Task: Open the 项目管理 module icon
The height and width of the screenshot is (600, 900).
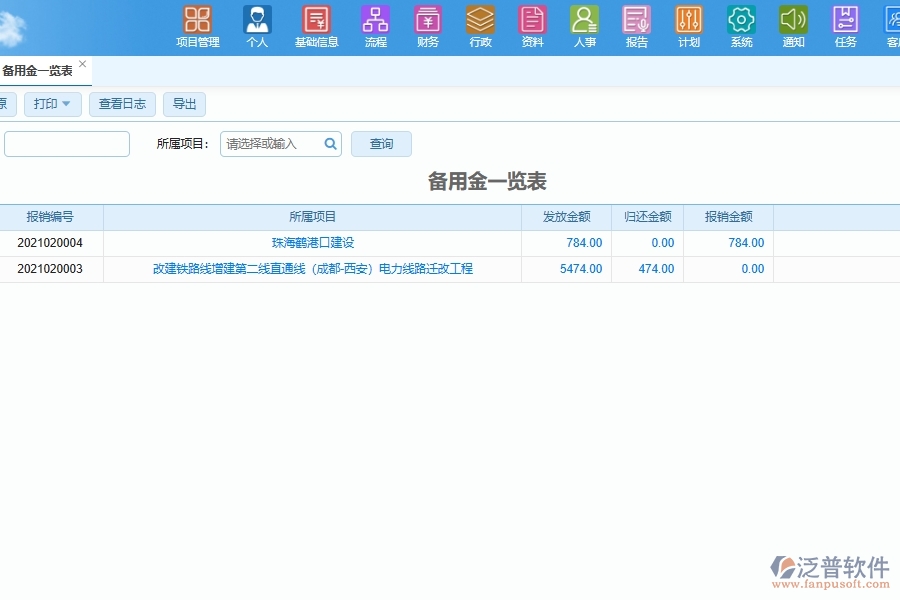Action: pyautogui.click(x=196, y=27)
